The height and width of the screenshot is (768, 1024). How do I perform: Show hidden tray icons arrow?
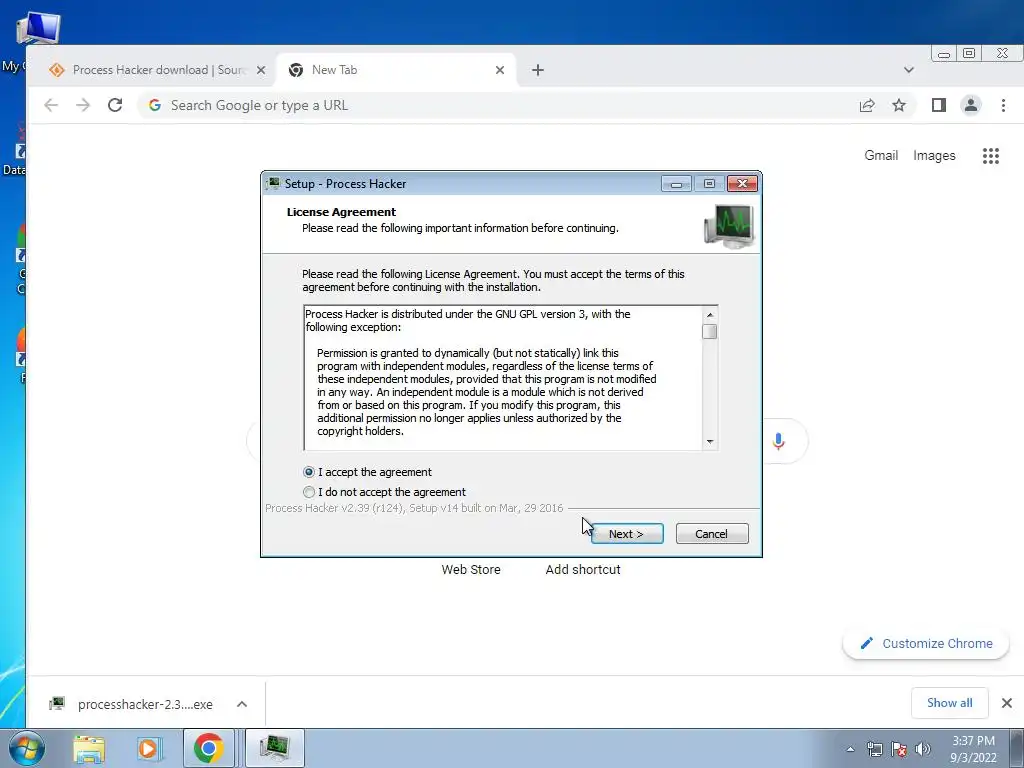pos(850,749)
